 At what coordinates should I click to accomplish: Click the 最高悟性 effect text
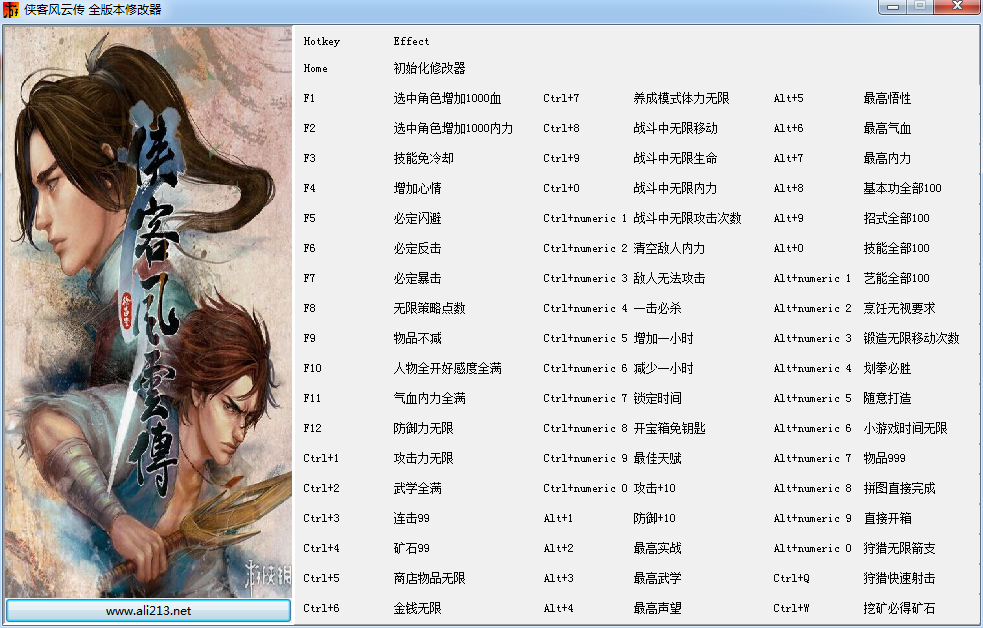887,99
